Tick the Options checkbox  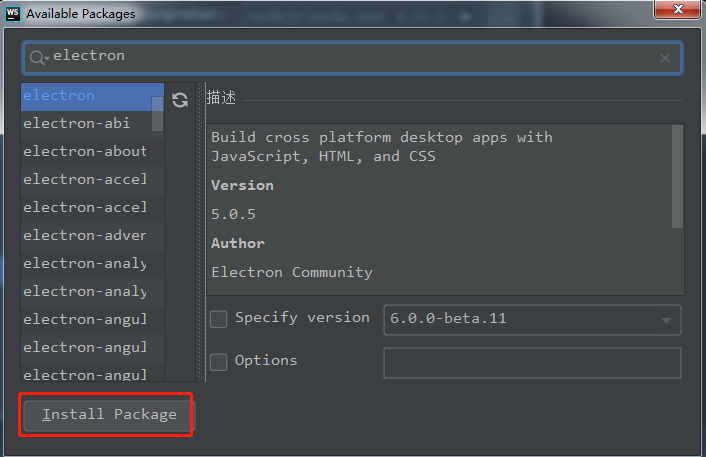click(219, 362)
